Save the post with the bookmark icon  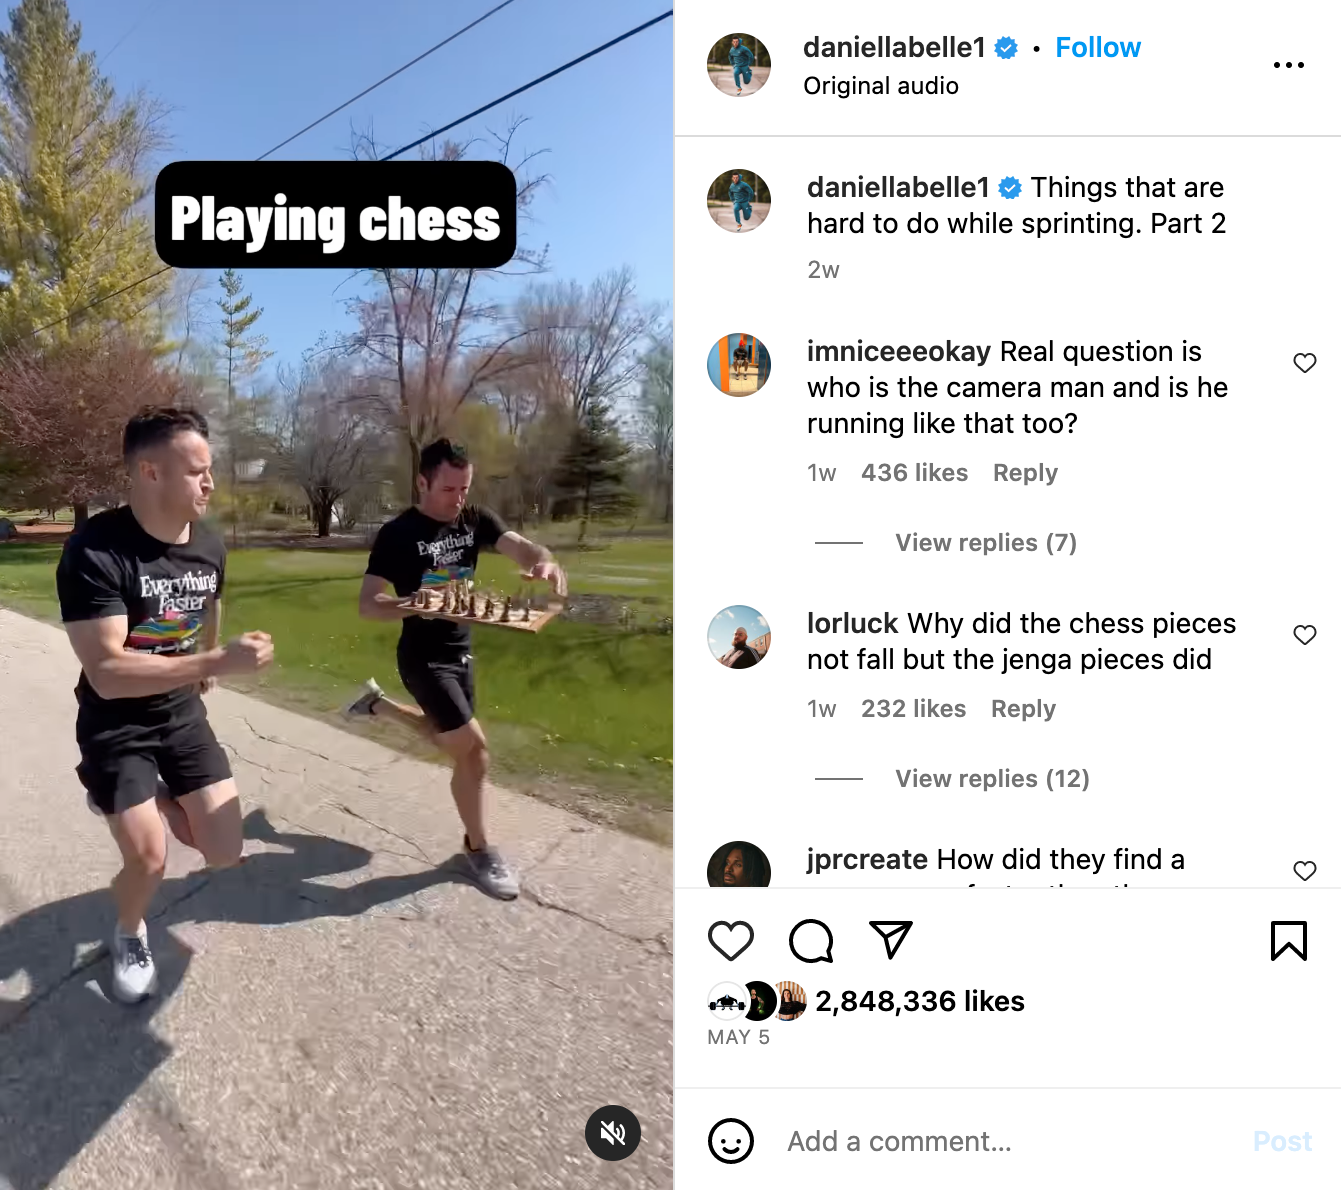(x=1289, y=941)
